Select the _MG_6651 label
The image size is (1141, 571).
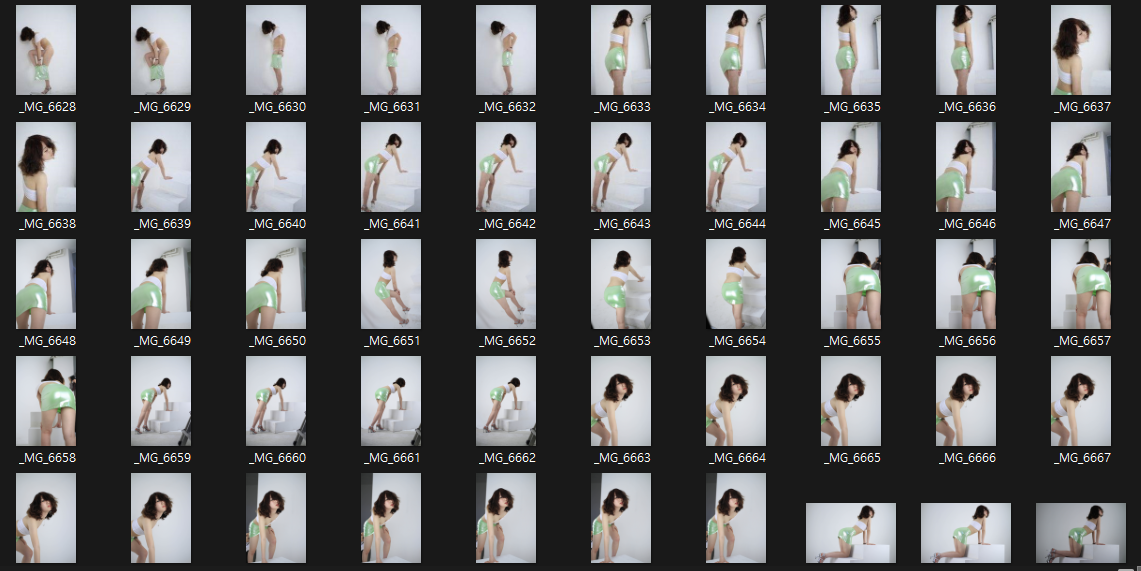[392, 341]
